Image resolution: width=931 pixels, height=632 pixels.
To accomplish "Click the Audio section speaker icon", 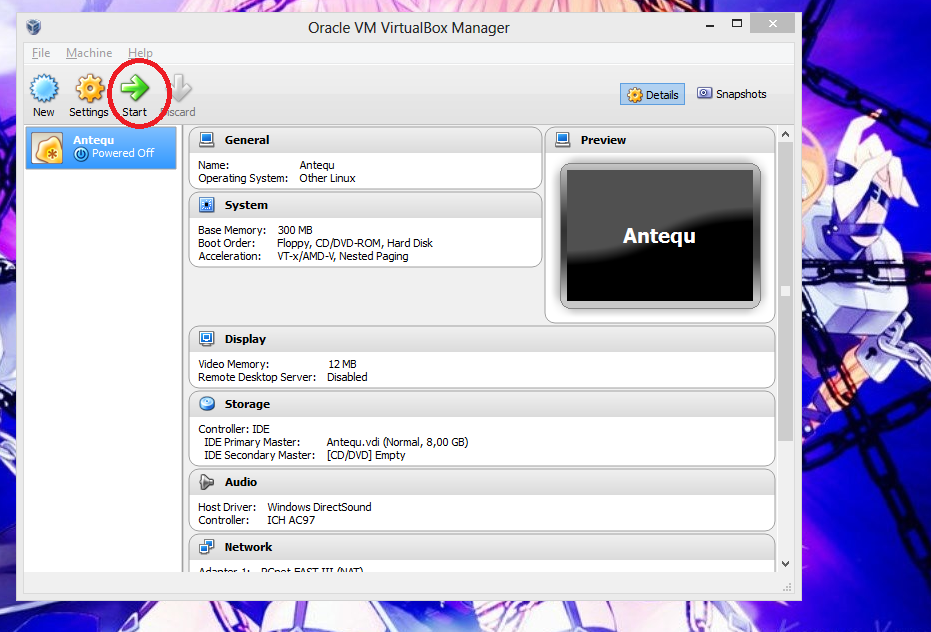I will point(207,482).
